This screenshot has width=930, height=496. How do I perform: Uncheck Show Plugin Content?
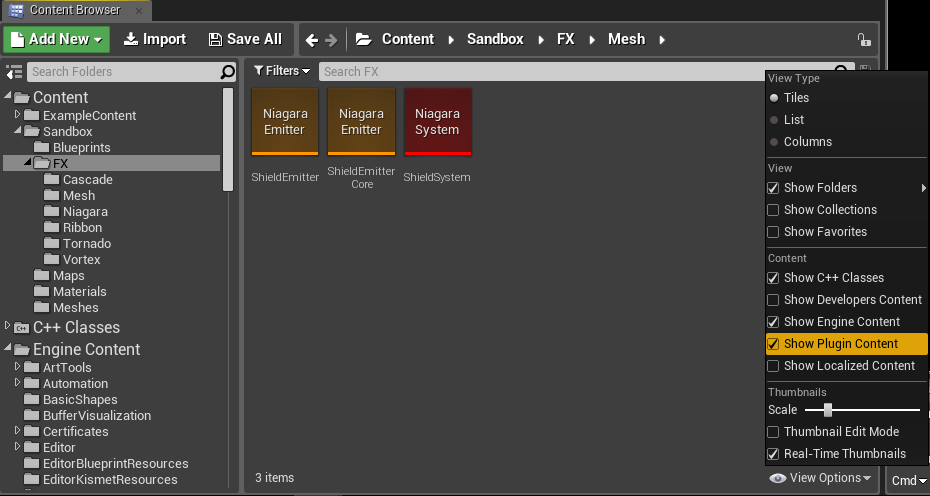[773, 344]
